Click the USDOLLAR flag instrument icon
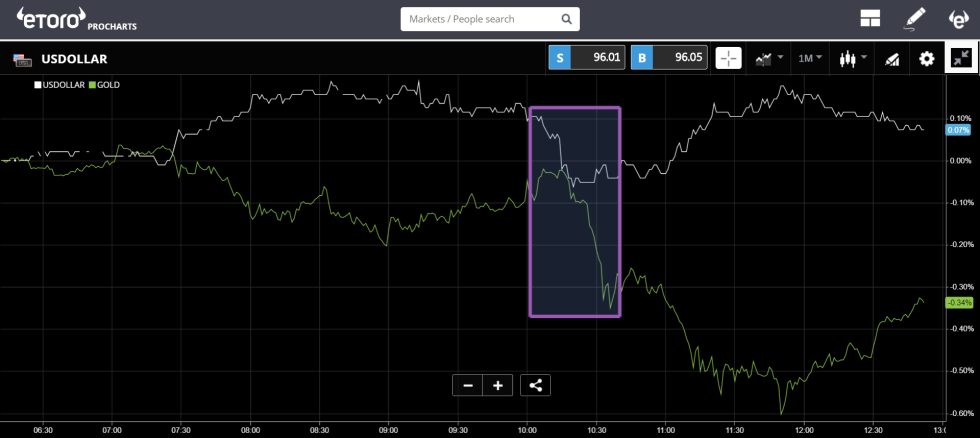Image resolution: width=980 pixels, height=438 pixels. [x=21, y=59]
